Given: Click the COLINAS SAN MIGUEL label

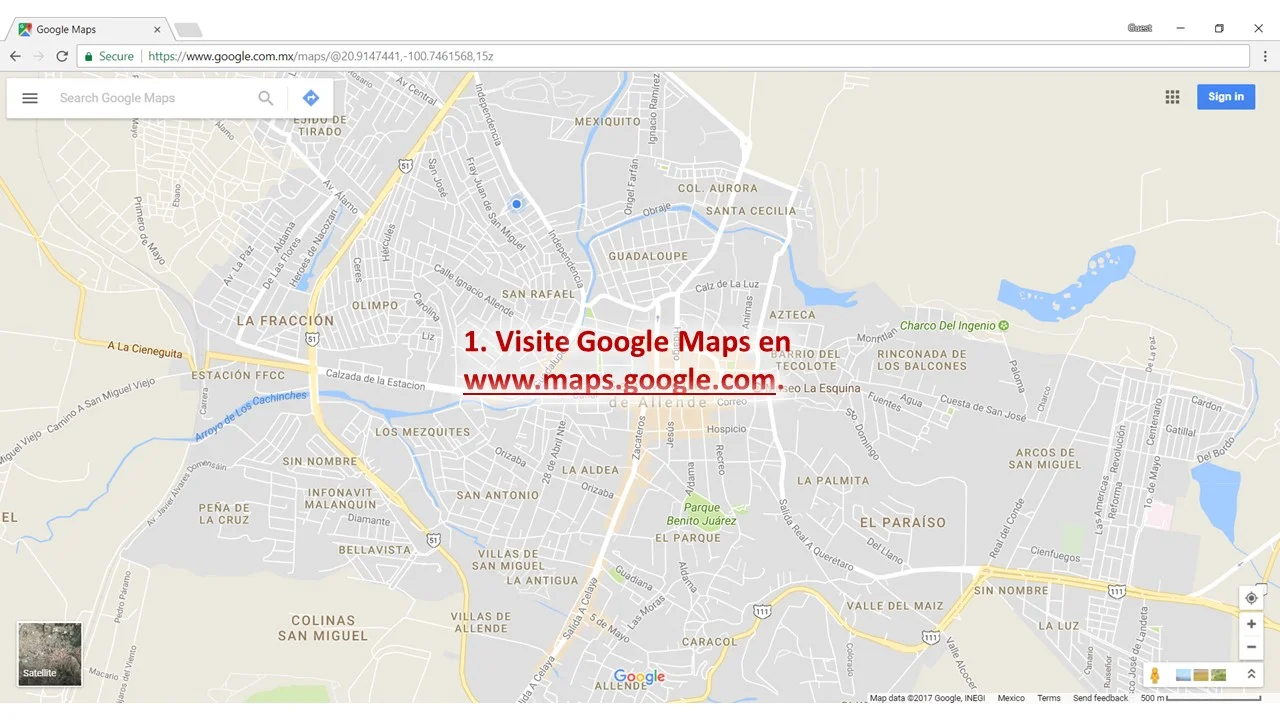Looking at the screenshot, I should point(323,628).
